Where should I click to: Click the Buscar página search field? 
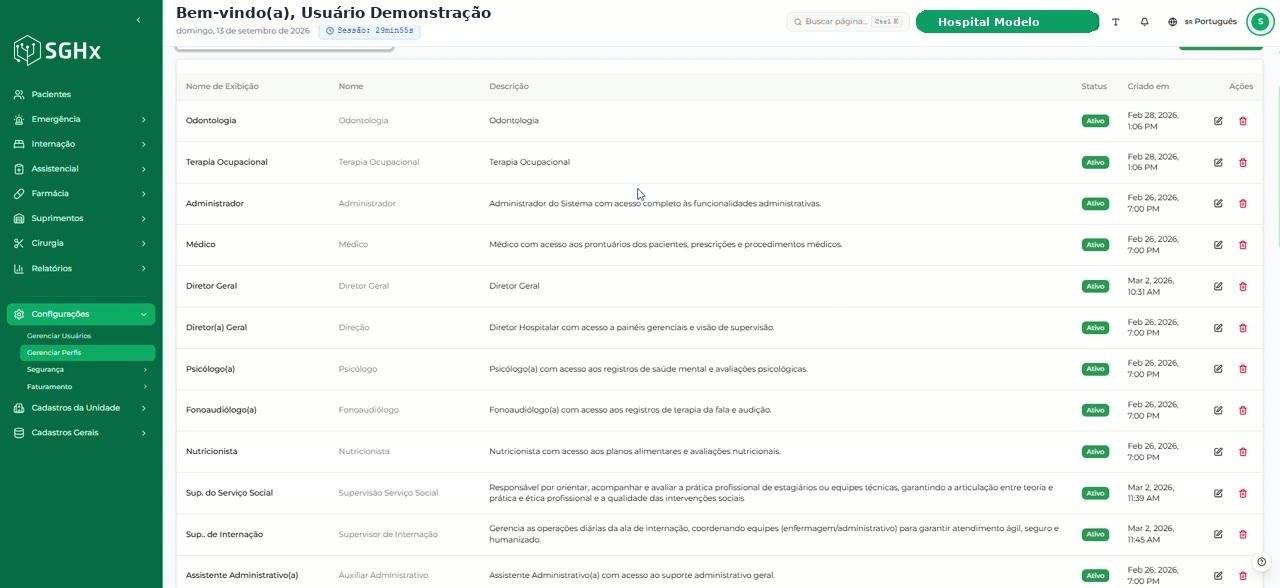(848, 21)
